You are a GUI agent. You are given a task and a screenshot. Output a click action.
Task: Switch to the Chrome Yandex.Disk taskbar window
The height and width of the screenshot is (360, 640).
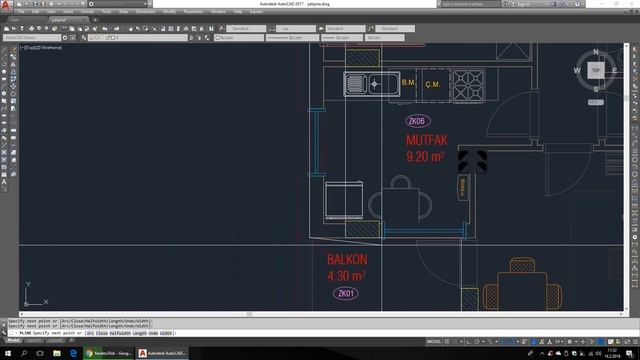(108, 353)
